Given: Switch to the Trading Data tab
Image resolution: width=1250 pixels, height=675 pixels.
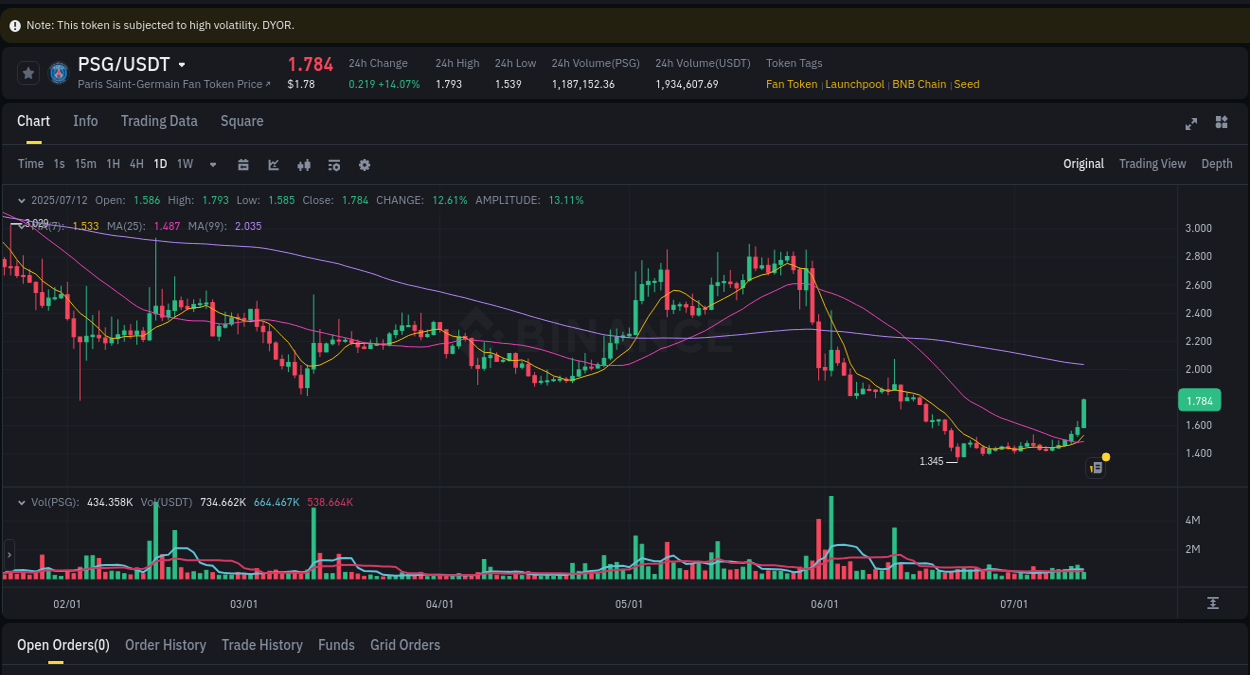Looking at the screenshot, I should pyautogui.click(x=159, y=121).
